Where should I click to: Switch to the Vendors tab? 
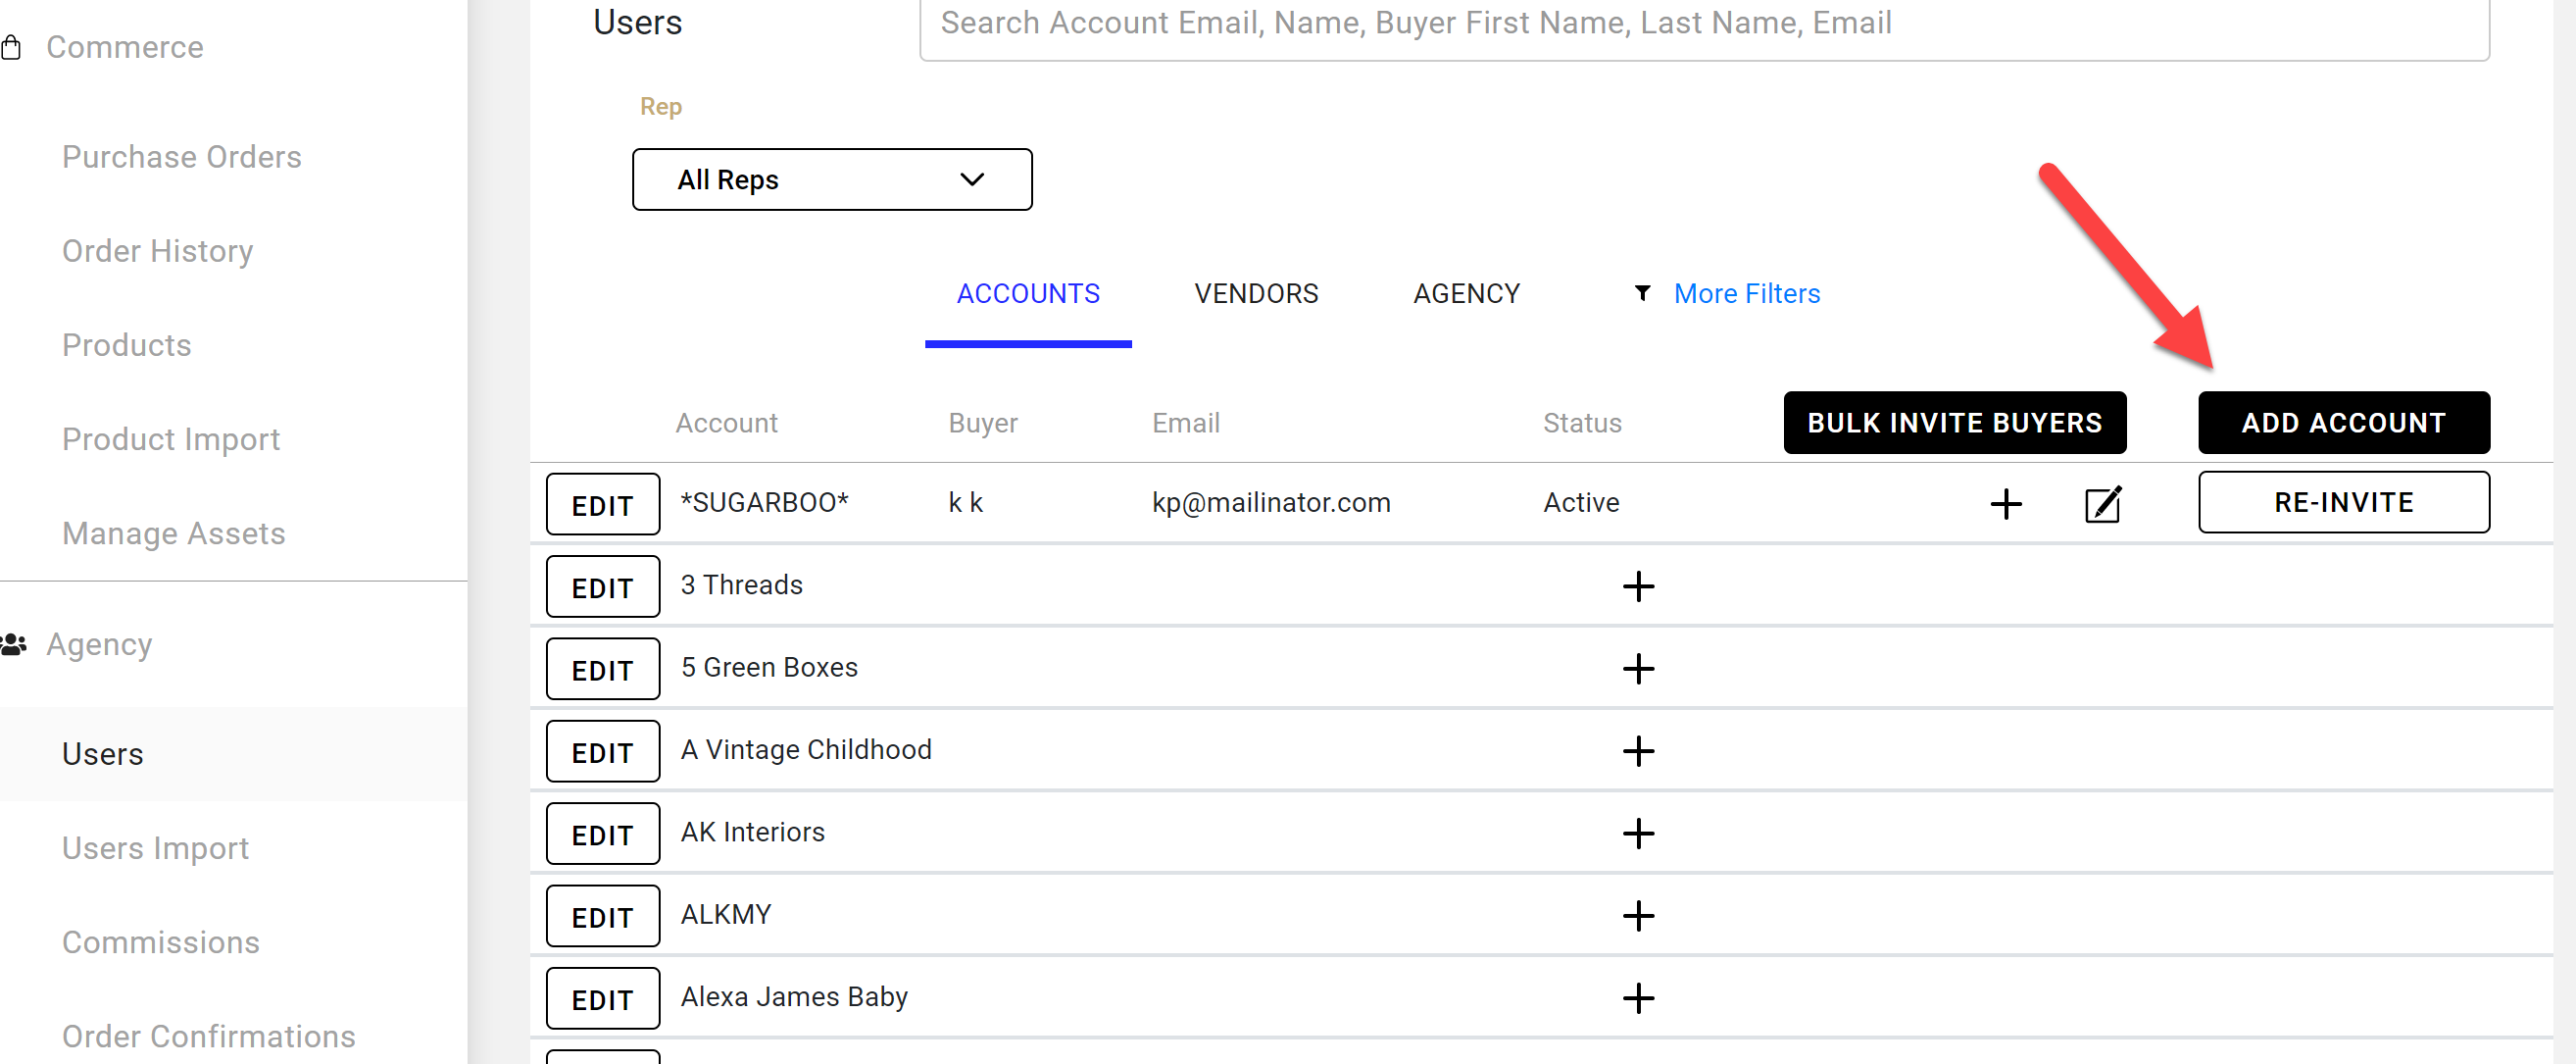coord(1255,294)
